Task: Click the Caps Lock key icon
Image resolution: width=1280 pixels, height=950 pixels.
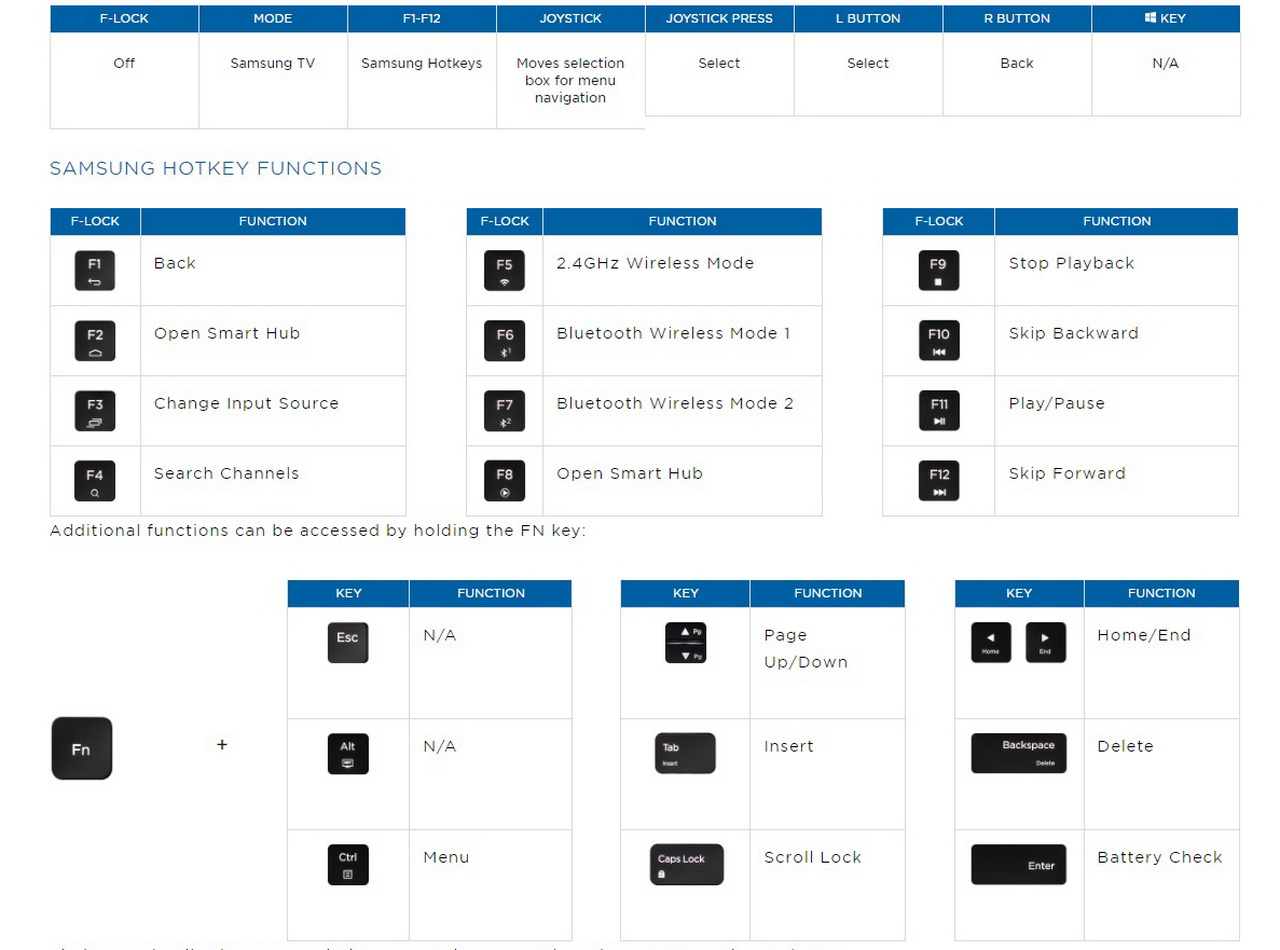Action: click(x=686, y=865)
